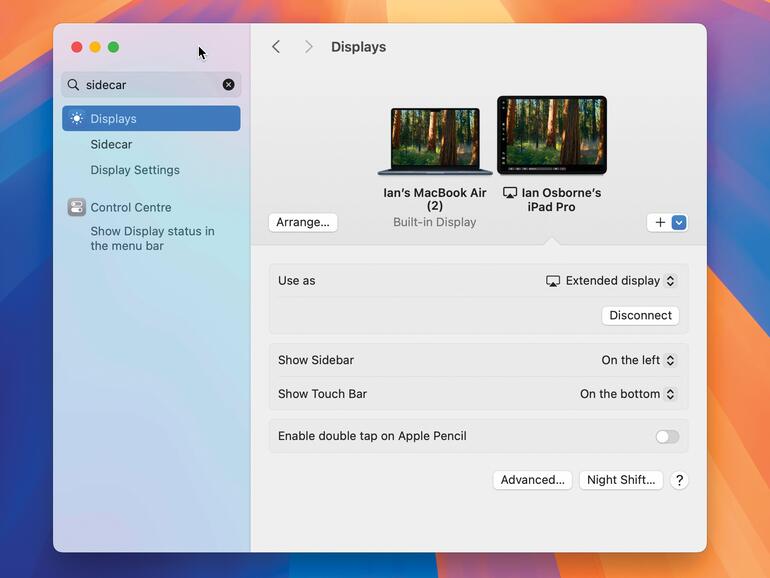Open the Show Touch Bar position dropdown
Image resolution: width=770 pixels, height=578 pixels.
click(x=628, y=394)
